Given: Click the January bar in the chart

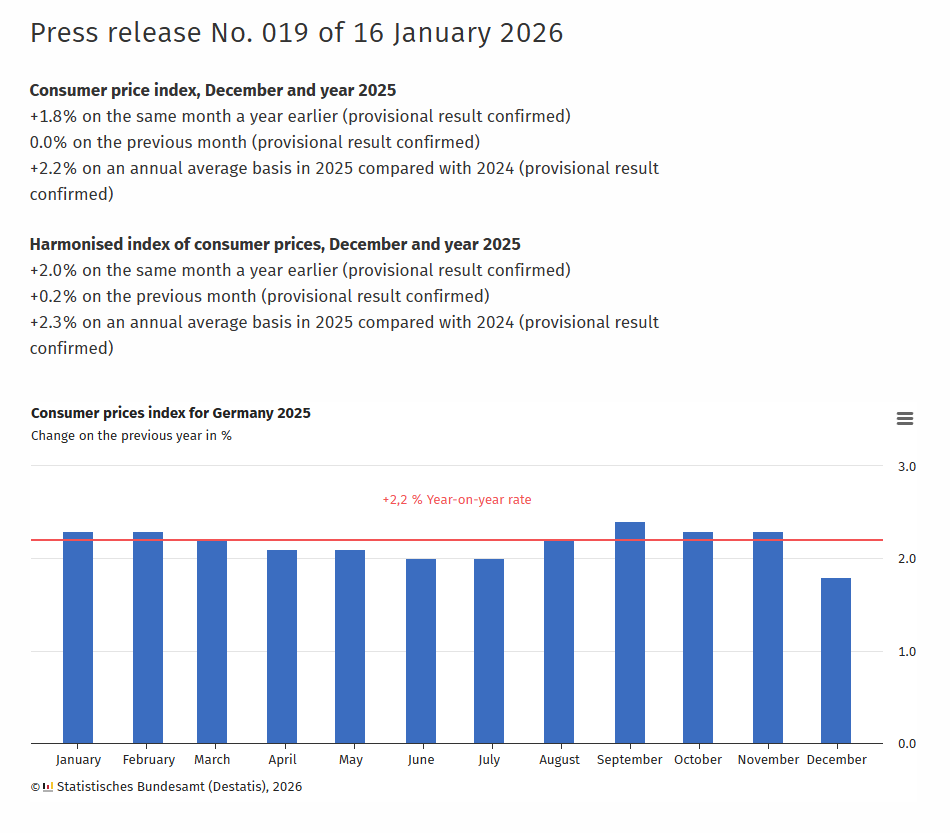Looking at the screenshot, I should (78, 640).
